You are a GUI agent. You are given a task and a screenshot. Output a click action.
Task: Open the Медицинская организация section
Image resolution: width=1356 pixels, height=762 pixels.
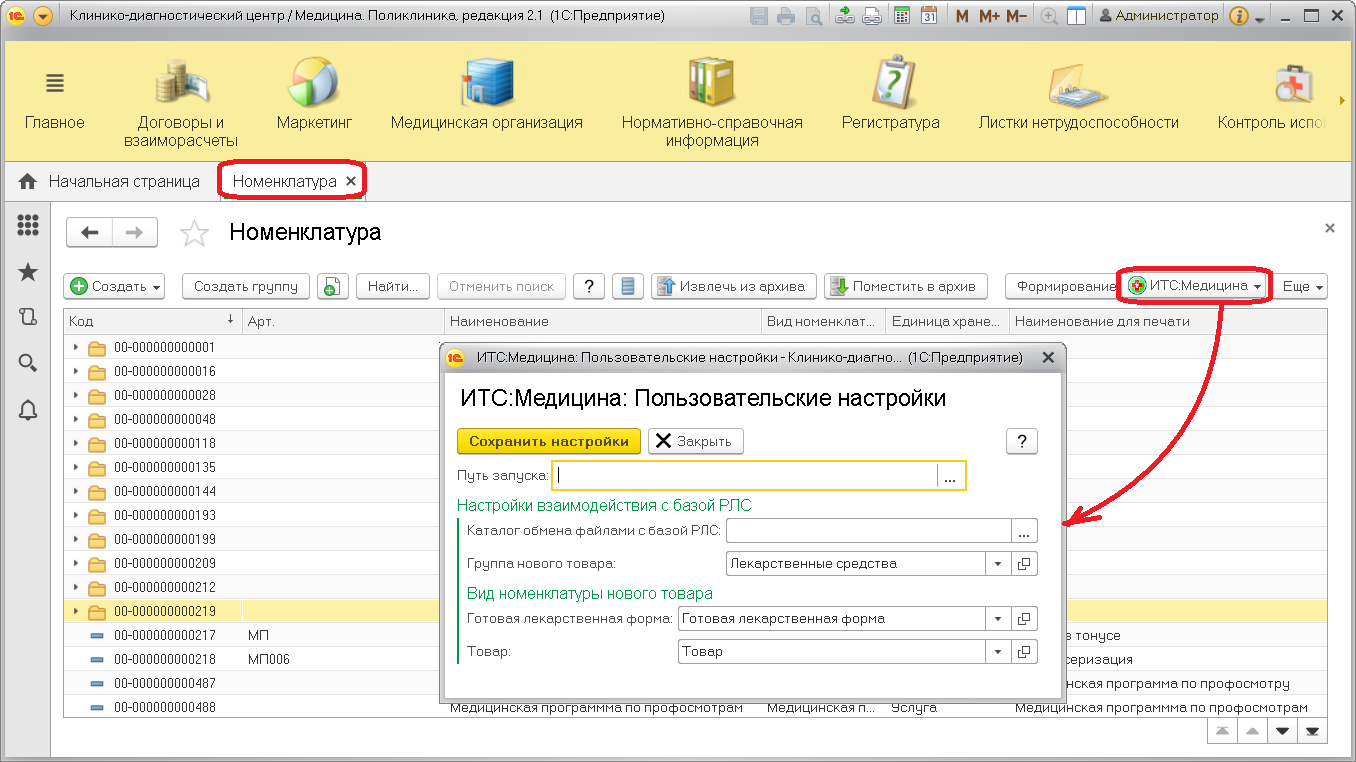coord(486,95)
